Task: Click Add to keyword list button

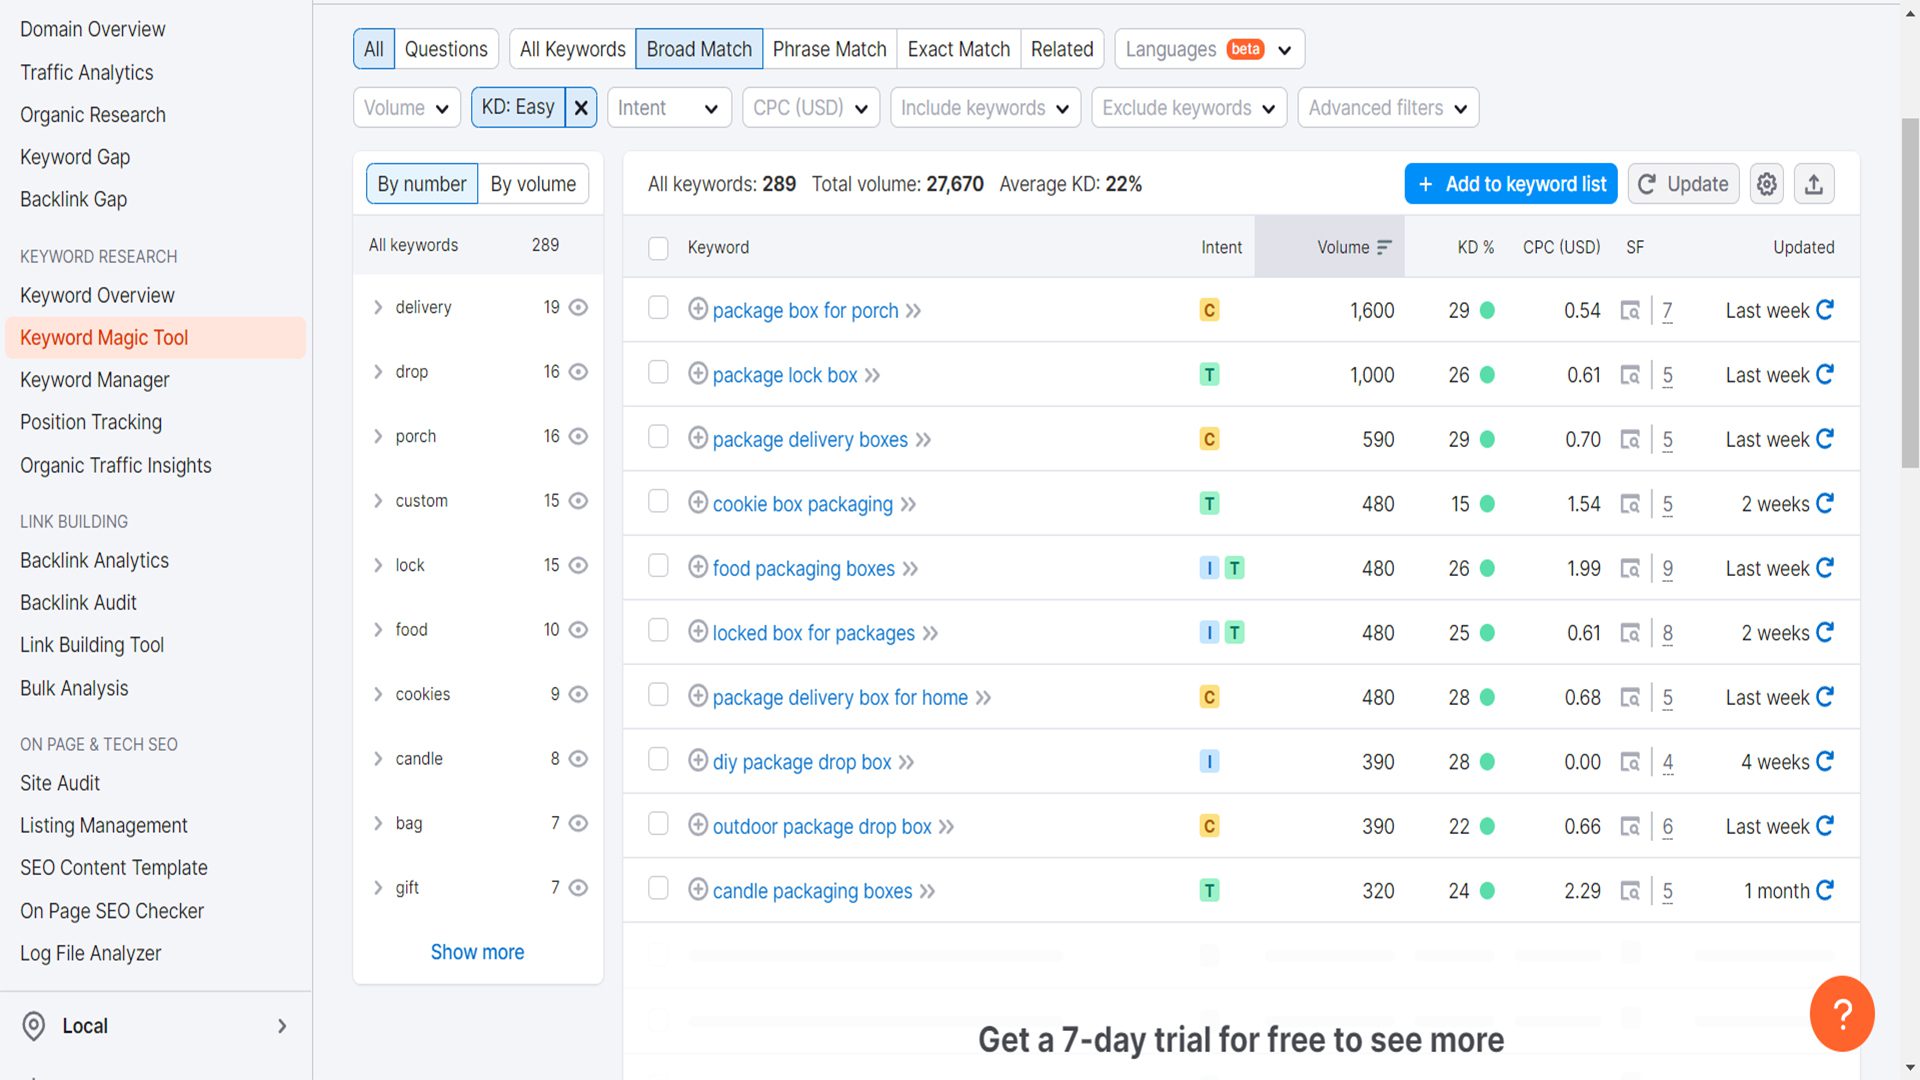Action: click(1510, 184)
